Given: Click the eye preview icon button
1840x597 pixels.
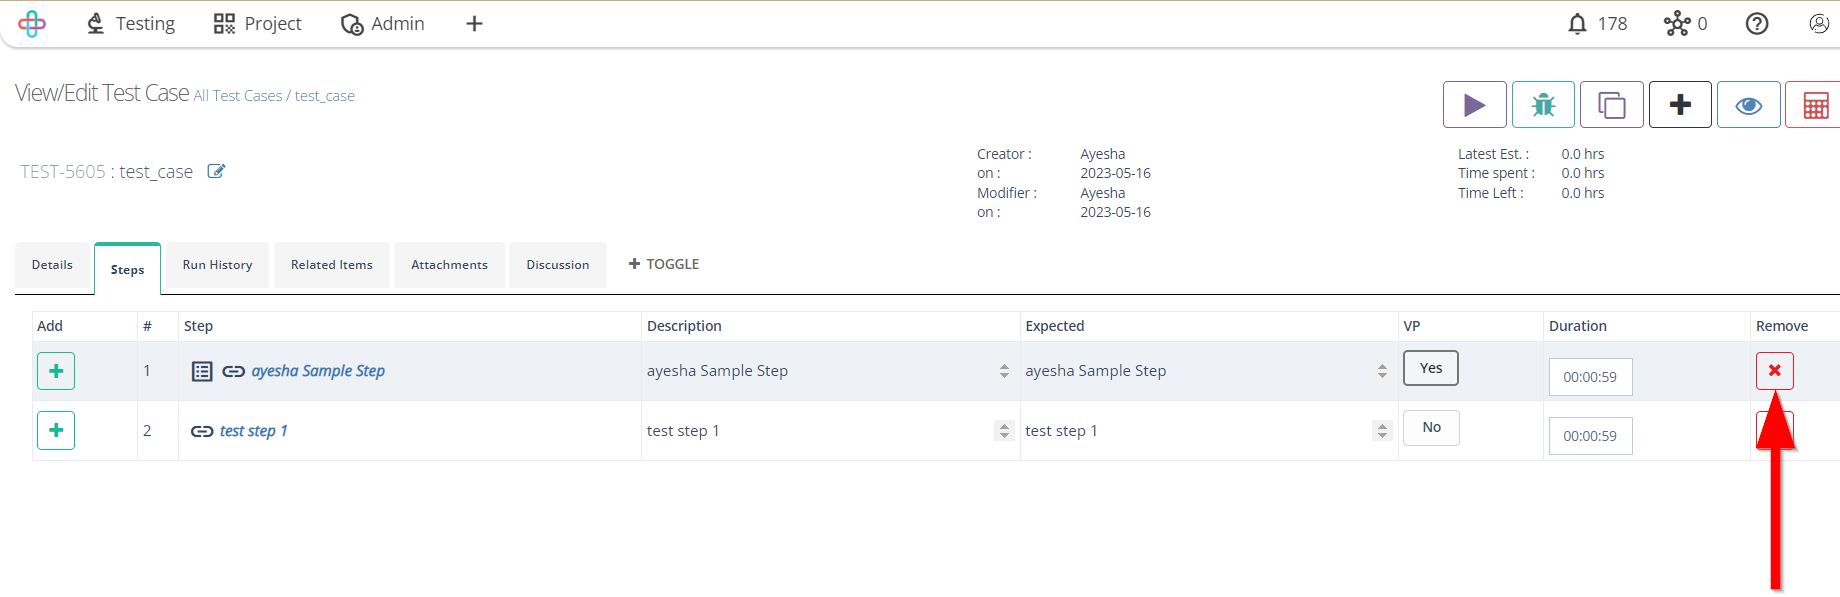Looking at the screenshot, I should [1748, 105].
